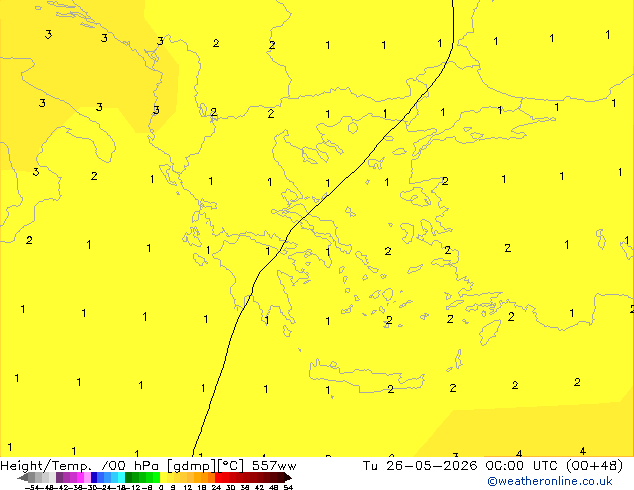Click the island of Crete on the map

click(x=366, y=375)
